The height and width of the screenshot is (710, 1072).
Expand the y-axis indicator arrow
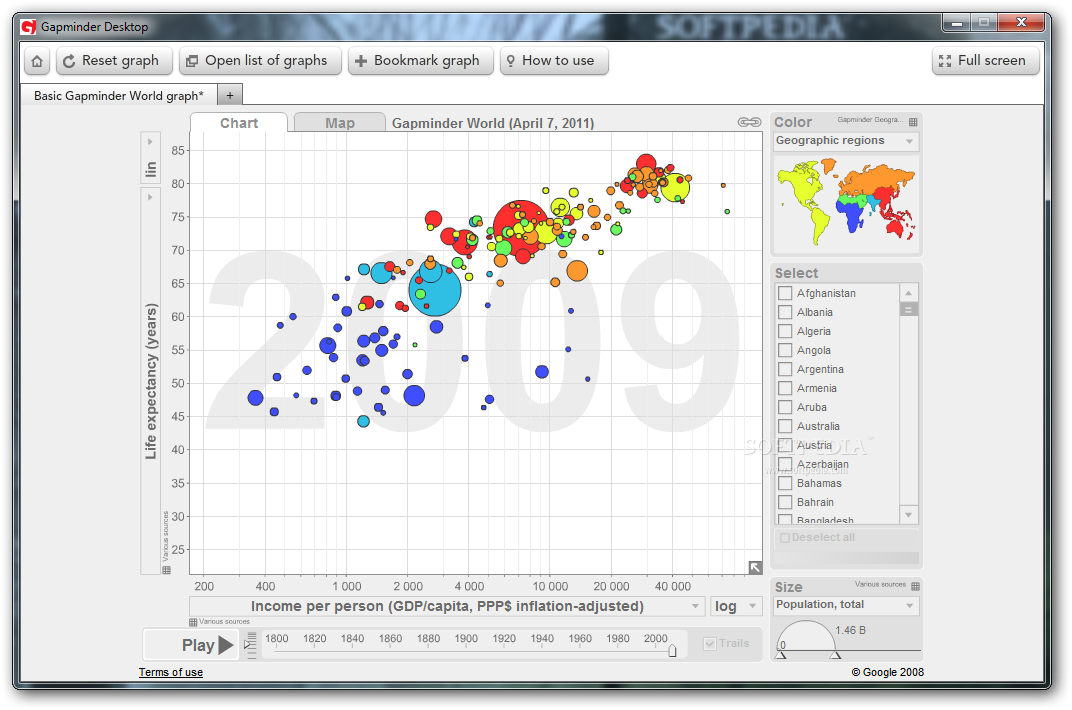pos(150,197)
